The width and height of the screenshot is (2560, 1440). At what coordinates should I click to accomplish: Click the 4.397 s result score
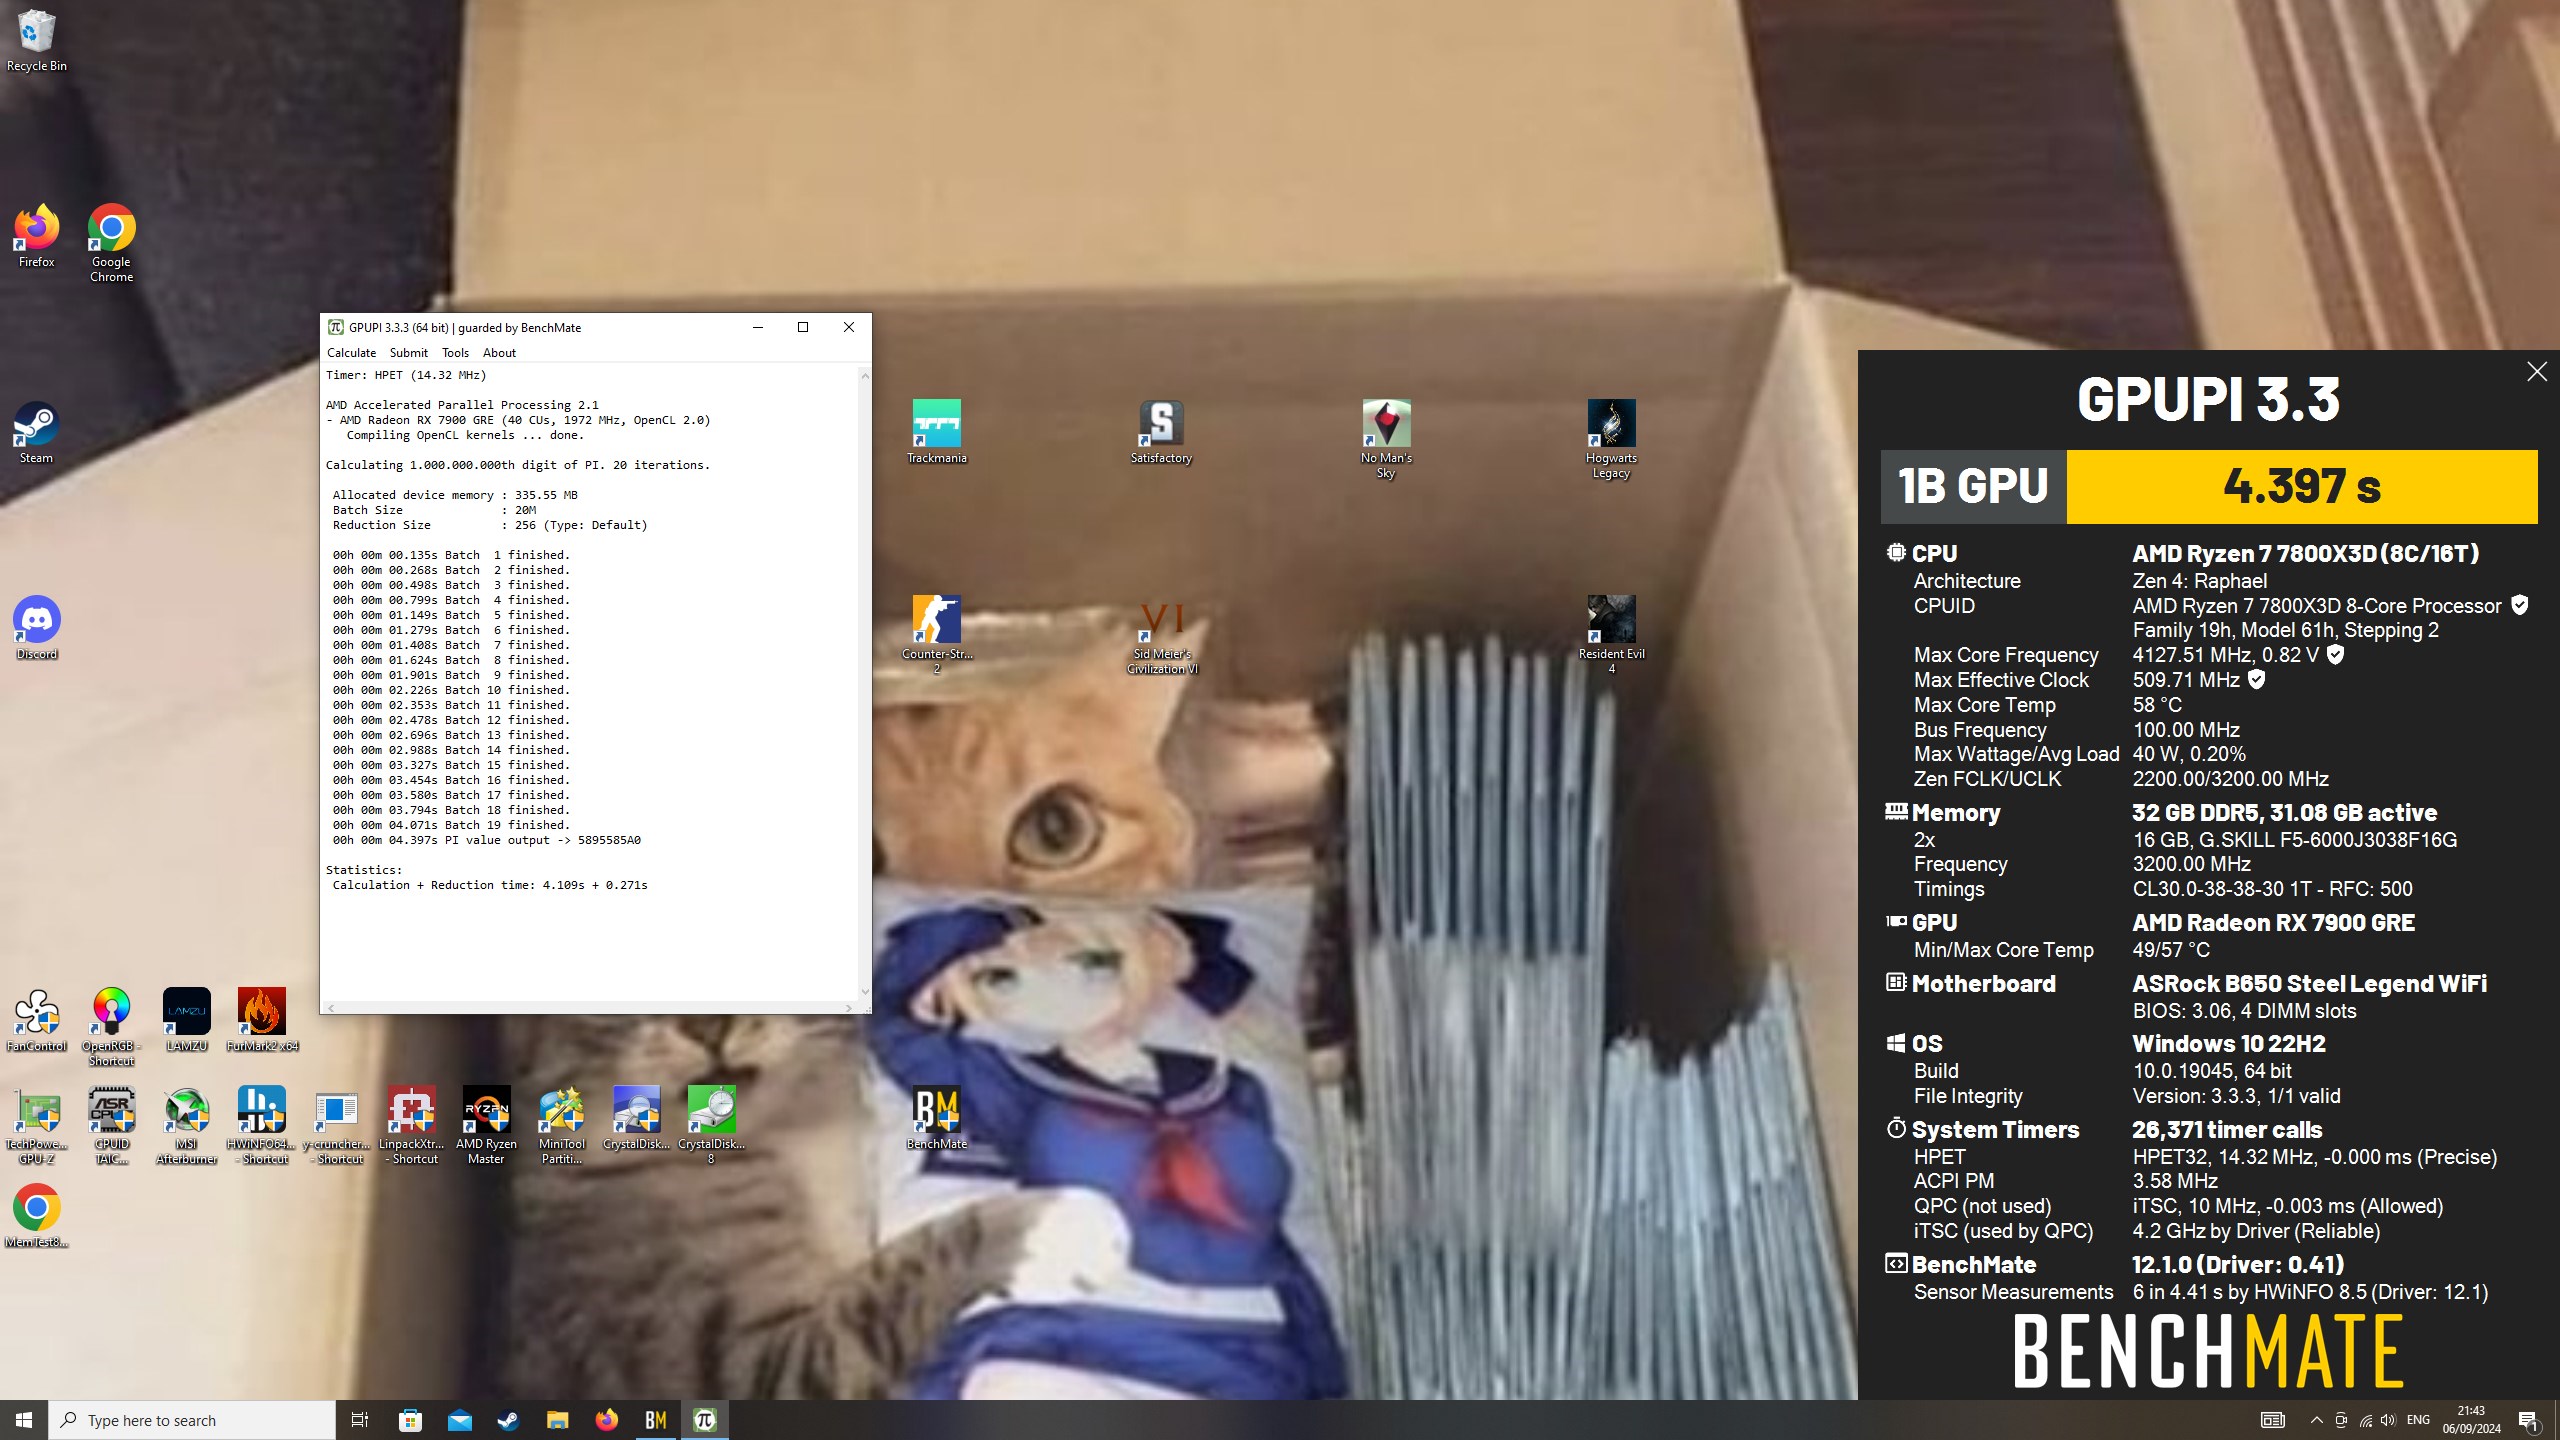pyautogui.click(x=2302, y=486)
